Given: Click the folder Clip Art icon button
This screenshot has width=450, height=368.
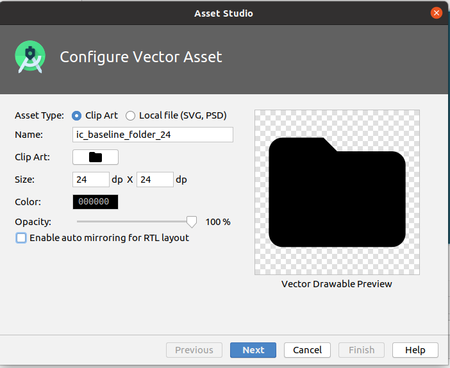Looking at the screenshot, I should coord(95,157).
